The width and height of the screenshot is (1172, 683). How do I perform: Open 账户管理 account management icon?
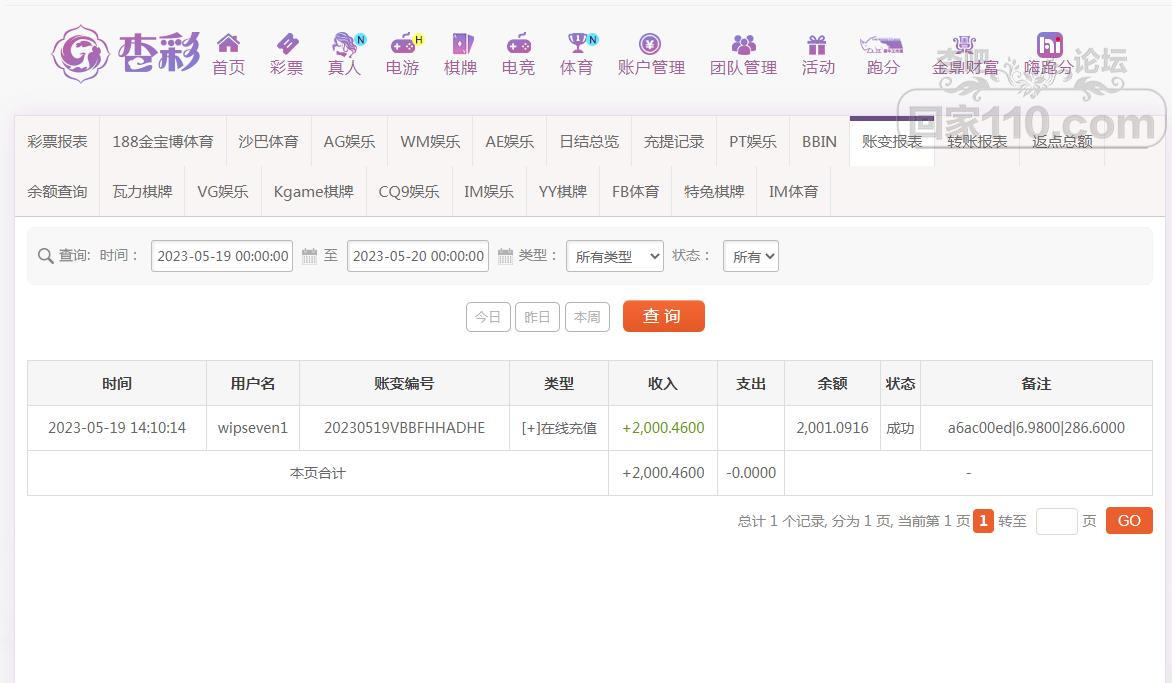point(650,44)
